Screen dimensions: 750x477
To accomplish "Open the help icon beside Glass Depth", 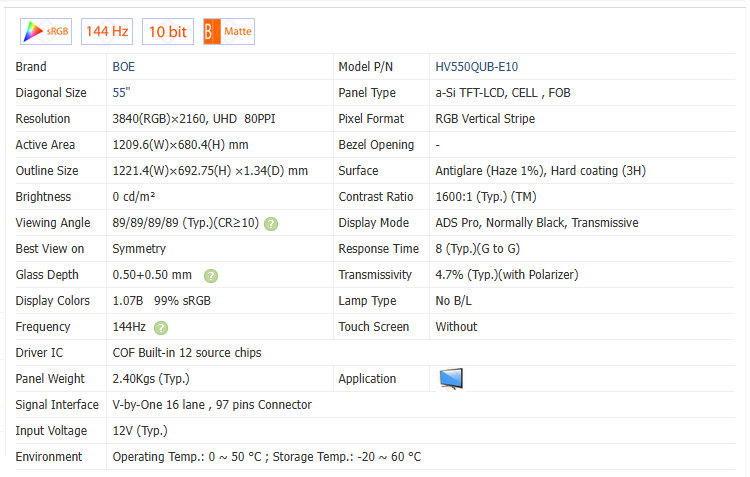I will pos(211,275).
